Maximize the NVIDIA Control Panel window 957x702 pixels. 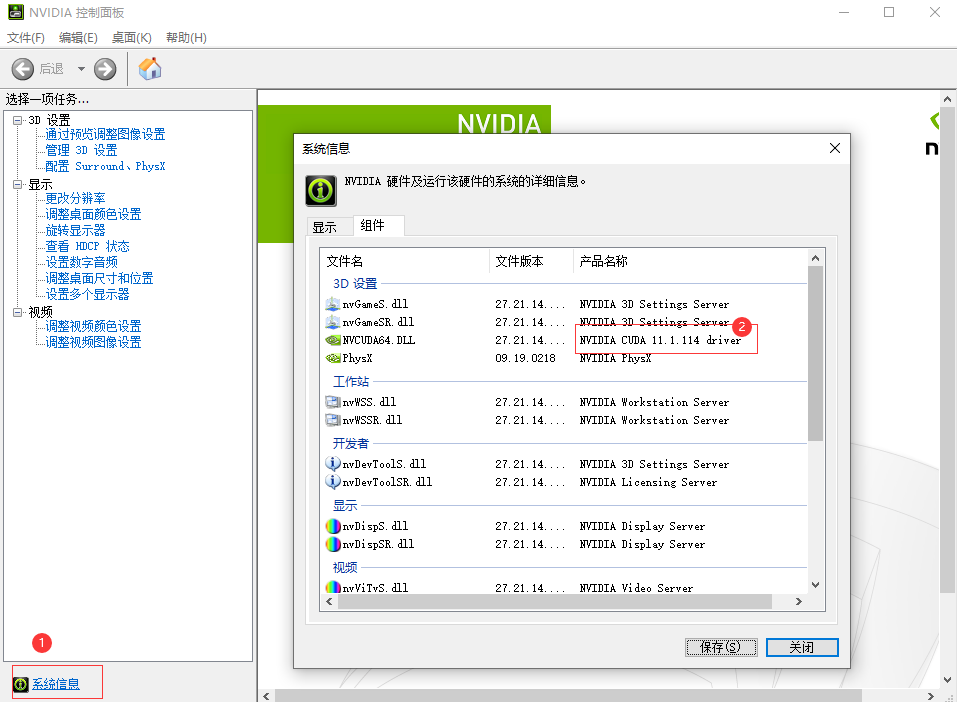coord(889,12)
